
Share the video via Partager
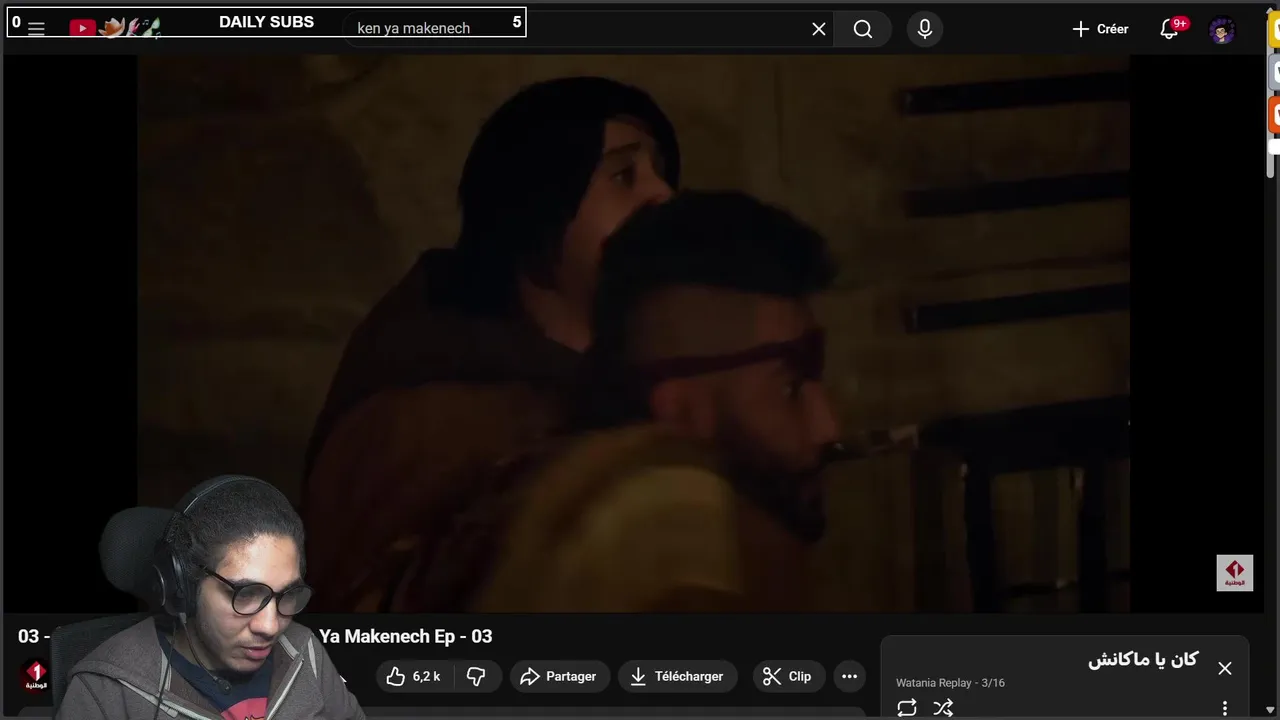click(559, 676)
